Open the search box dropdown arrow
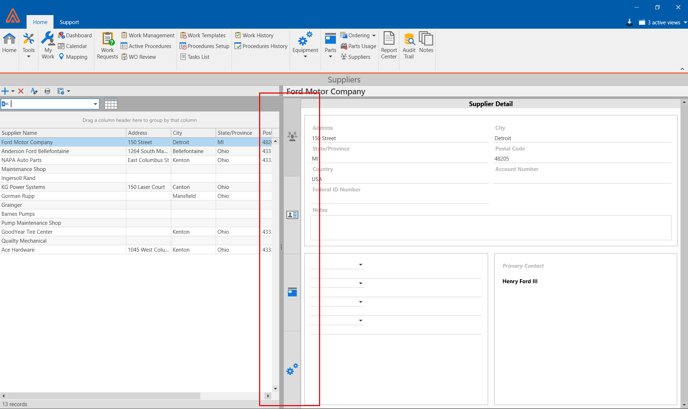Image resolution: width=688 pixels, height=409 pixels. click(x=95, y=104)
